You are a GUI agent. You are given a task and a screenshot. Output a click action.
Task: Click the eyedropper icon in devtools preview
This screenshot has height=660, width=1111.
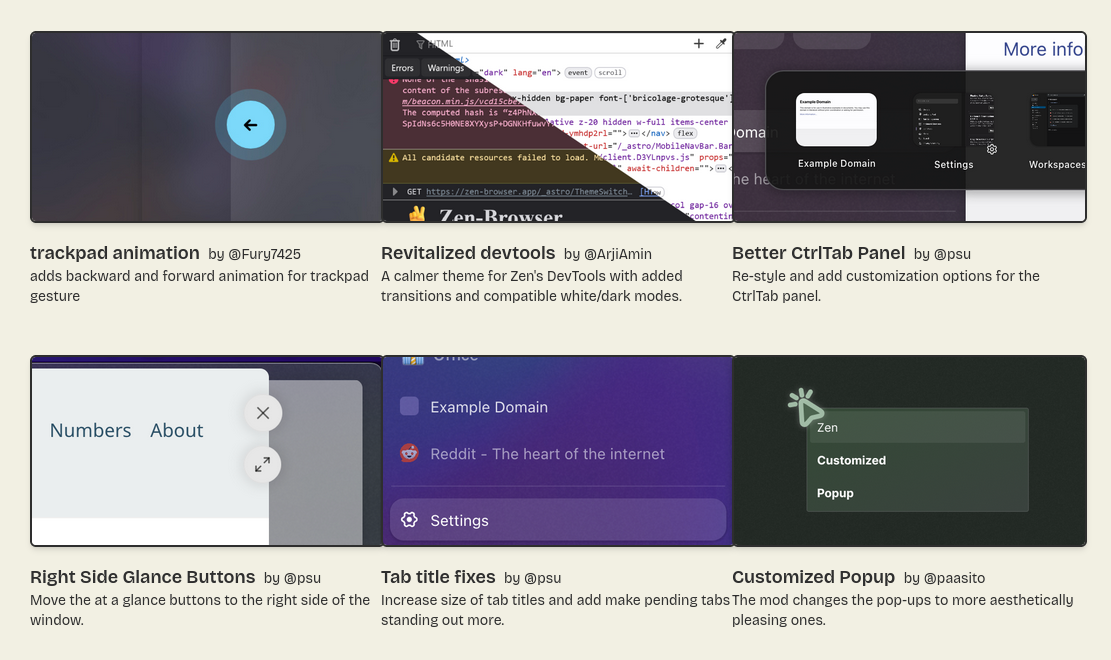(x=721, y=44)
